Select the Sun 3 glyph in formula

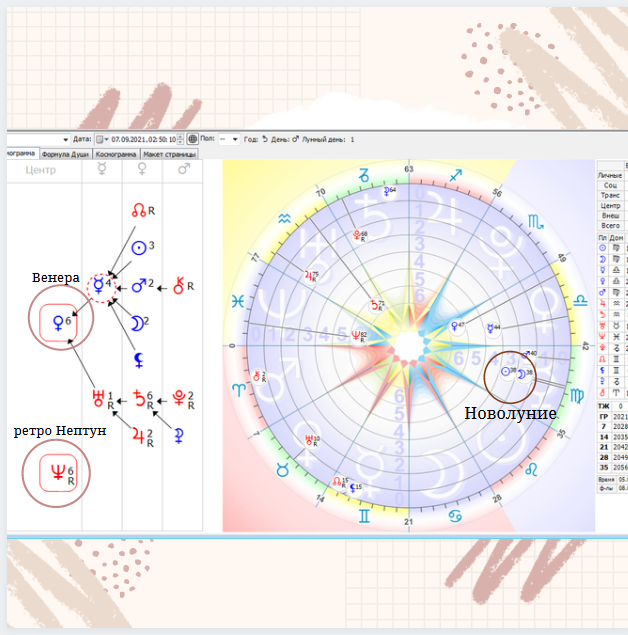(143, 247)
